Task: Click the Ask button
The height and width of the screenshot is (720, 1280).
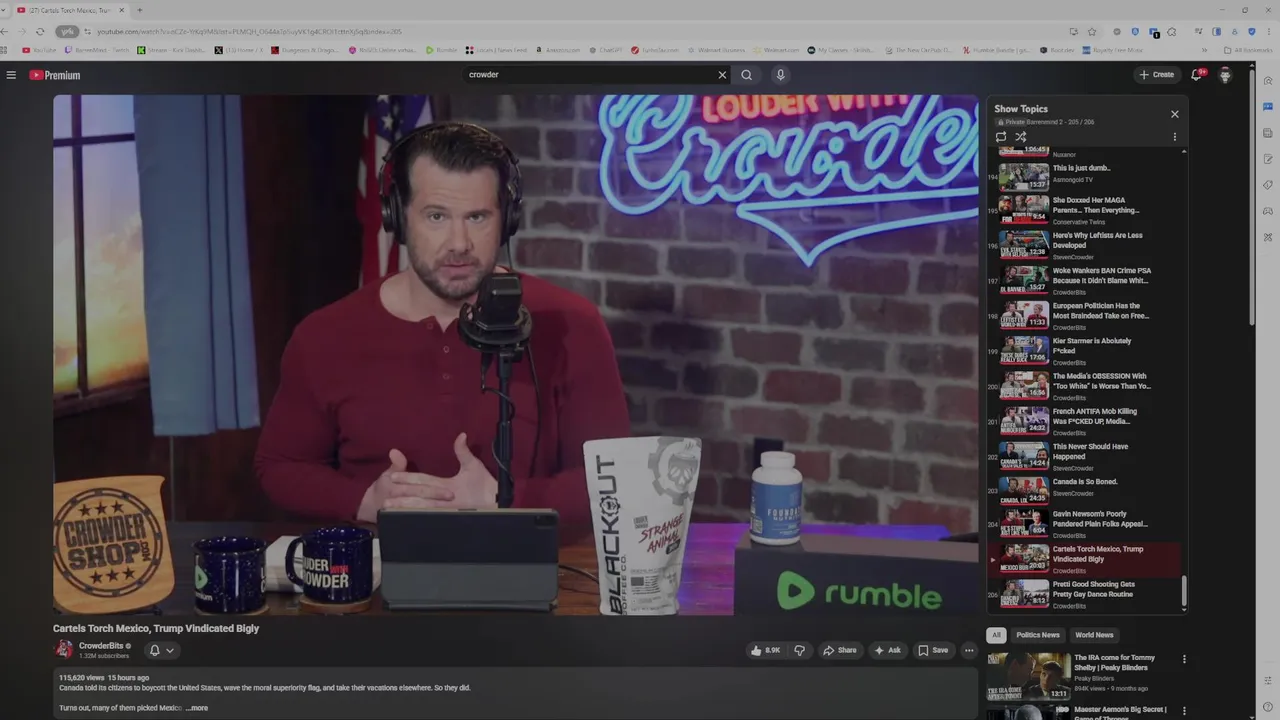Action: [x=887, y=650]
